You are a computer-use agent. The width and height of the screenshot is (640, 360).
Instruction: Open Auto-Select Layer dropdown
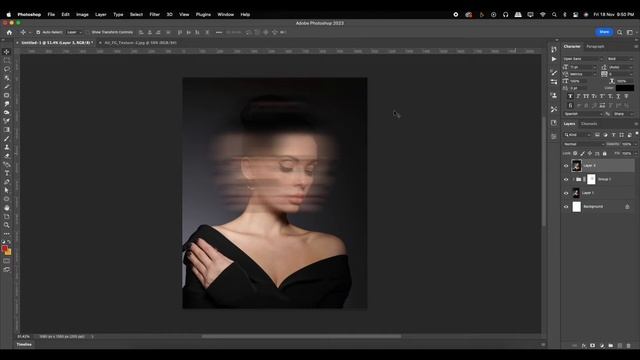[x=74, y=32]
